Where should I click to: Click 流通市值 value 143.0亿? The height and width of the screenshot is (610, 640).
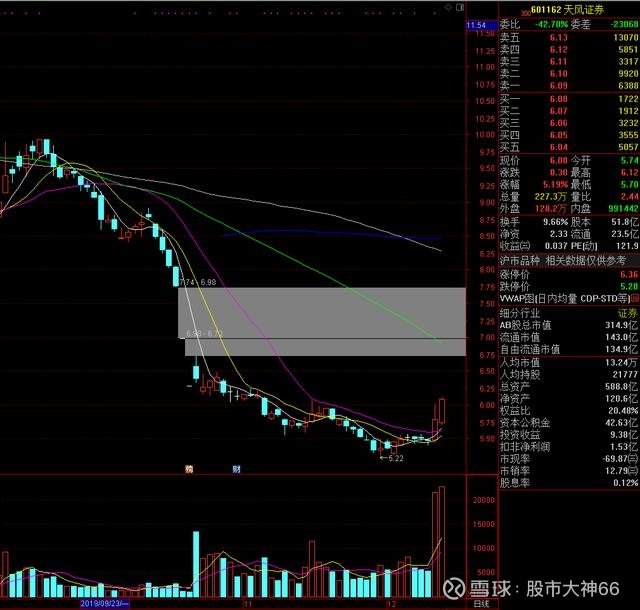pos(622,337)
